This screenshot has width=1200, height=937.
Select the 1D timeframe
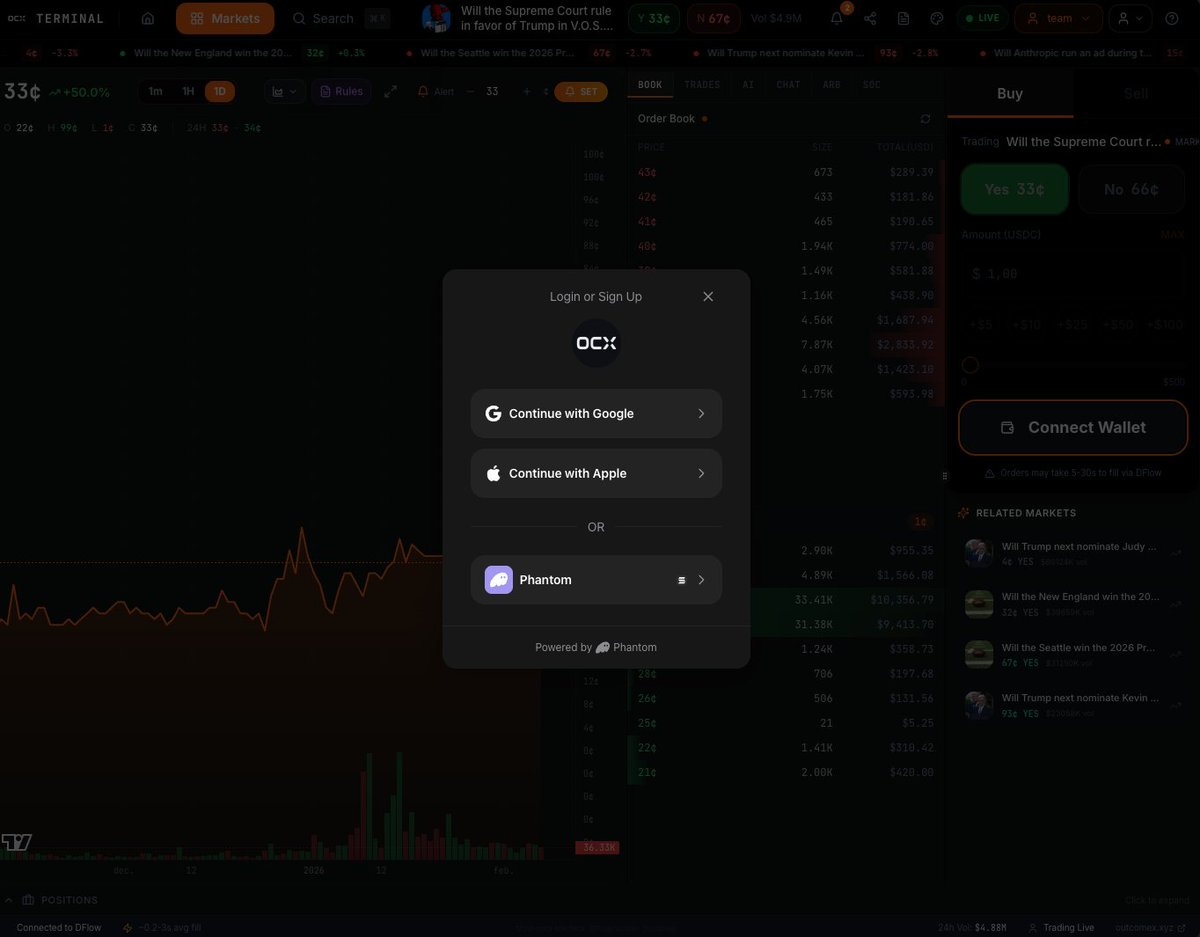click(220, 91)
